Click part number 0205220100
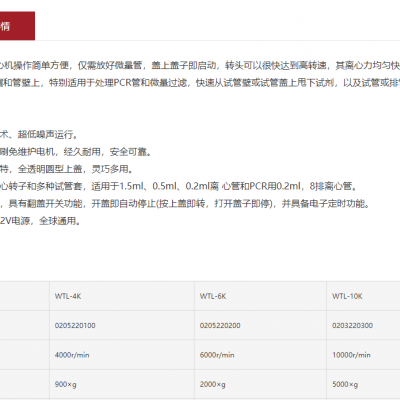This screenshot has height=400, width=400. pos(75,325)
